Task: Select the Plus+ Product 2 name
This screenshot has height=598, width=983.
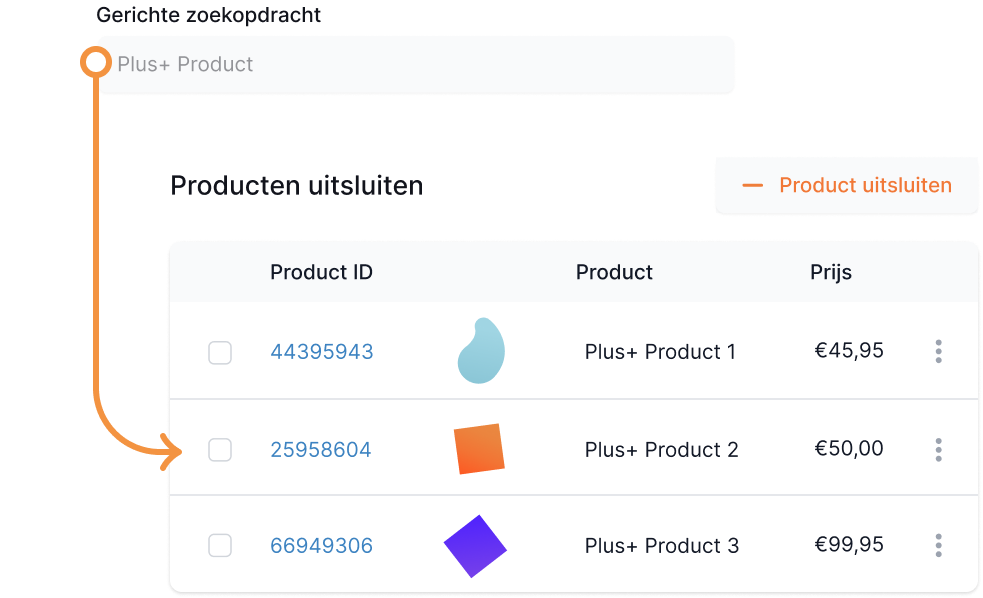Action: (x=661, y=450)
